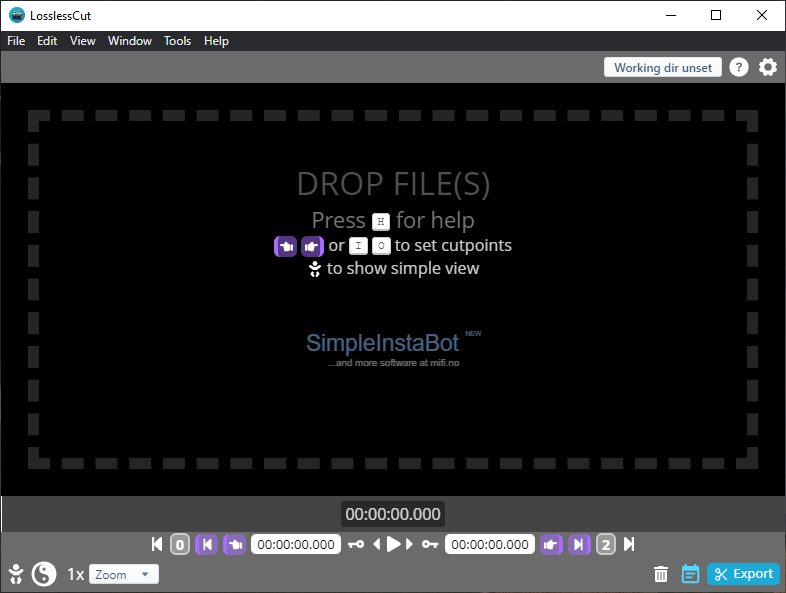Delete source file trash icon
Image resolution: width=786 pixels, height=593 pixels.
tap(661, 574)
